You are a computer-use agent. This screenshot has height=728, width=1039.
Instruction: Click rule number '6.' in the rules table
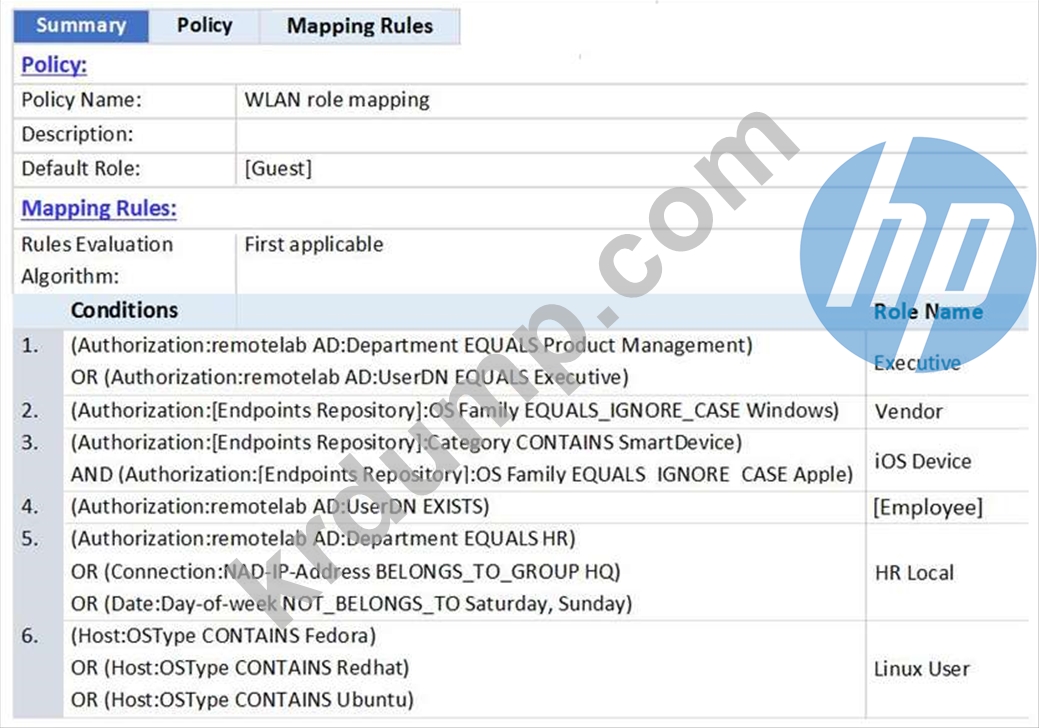(30, 637)
